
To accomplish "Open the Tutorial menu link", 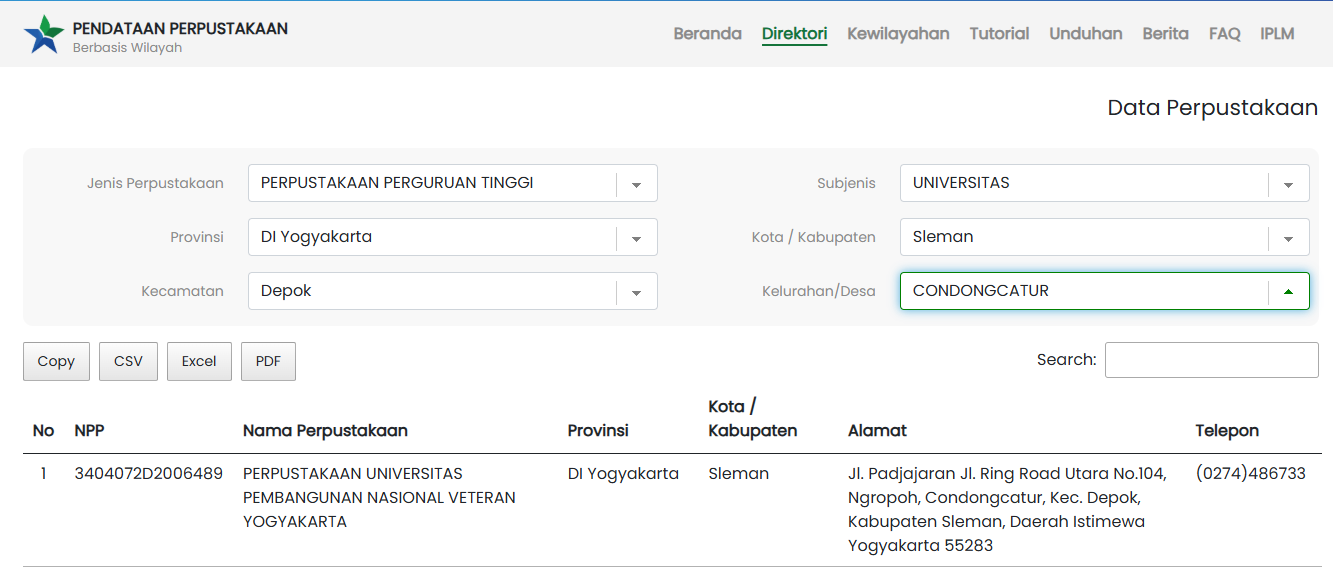I will (999, 34).
